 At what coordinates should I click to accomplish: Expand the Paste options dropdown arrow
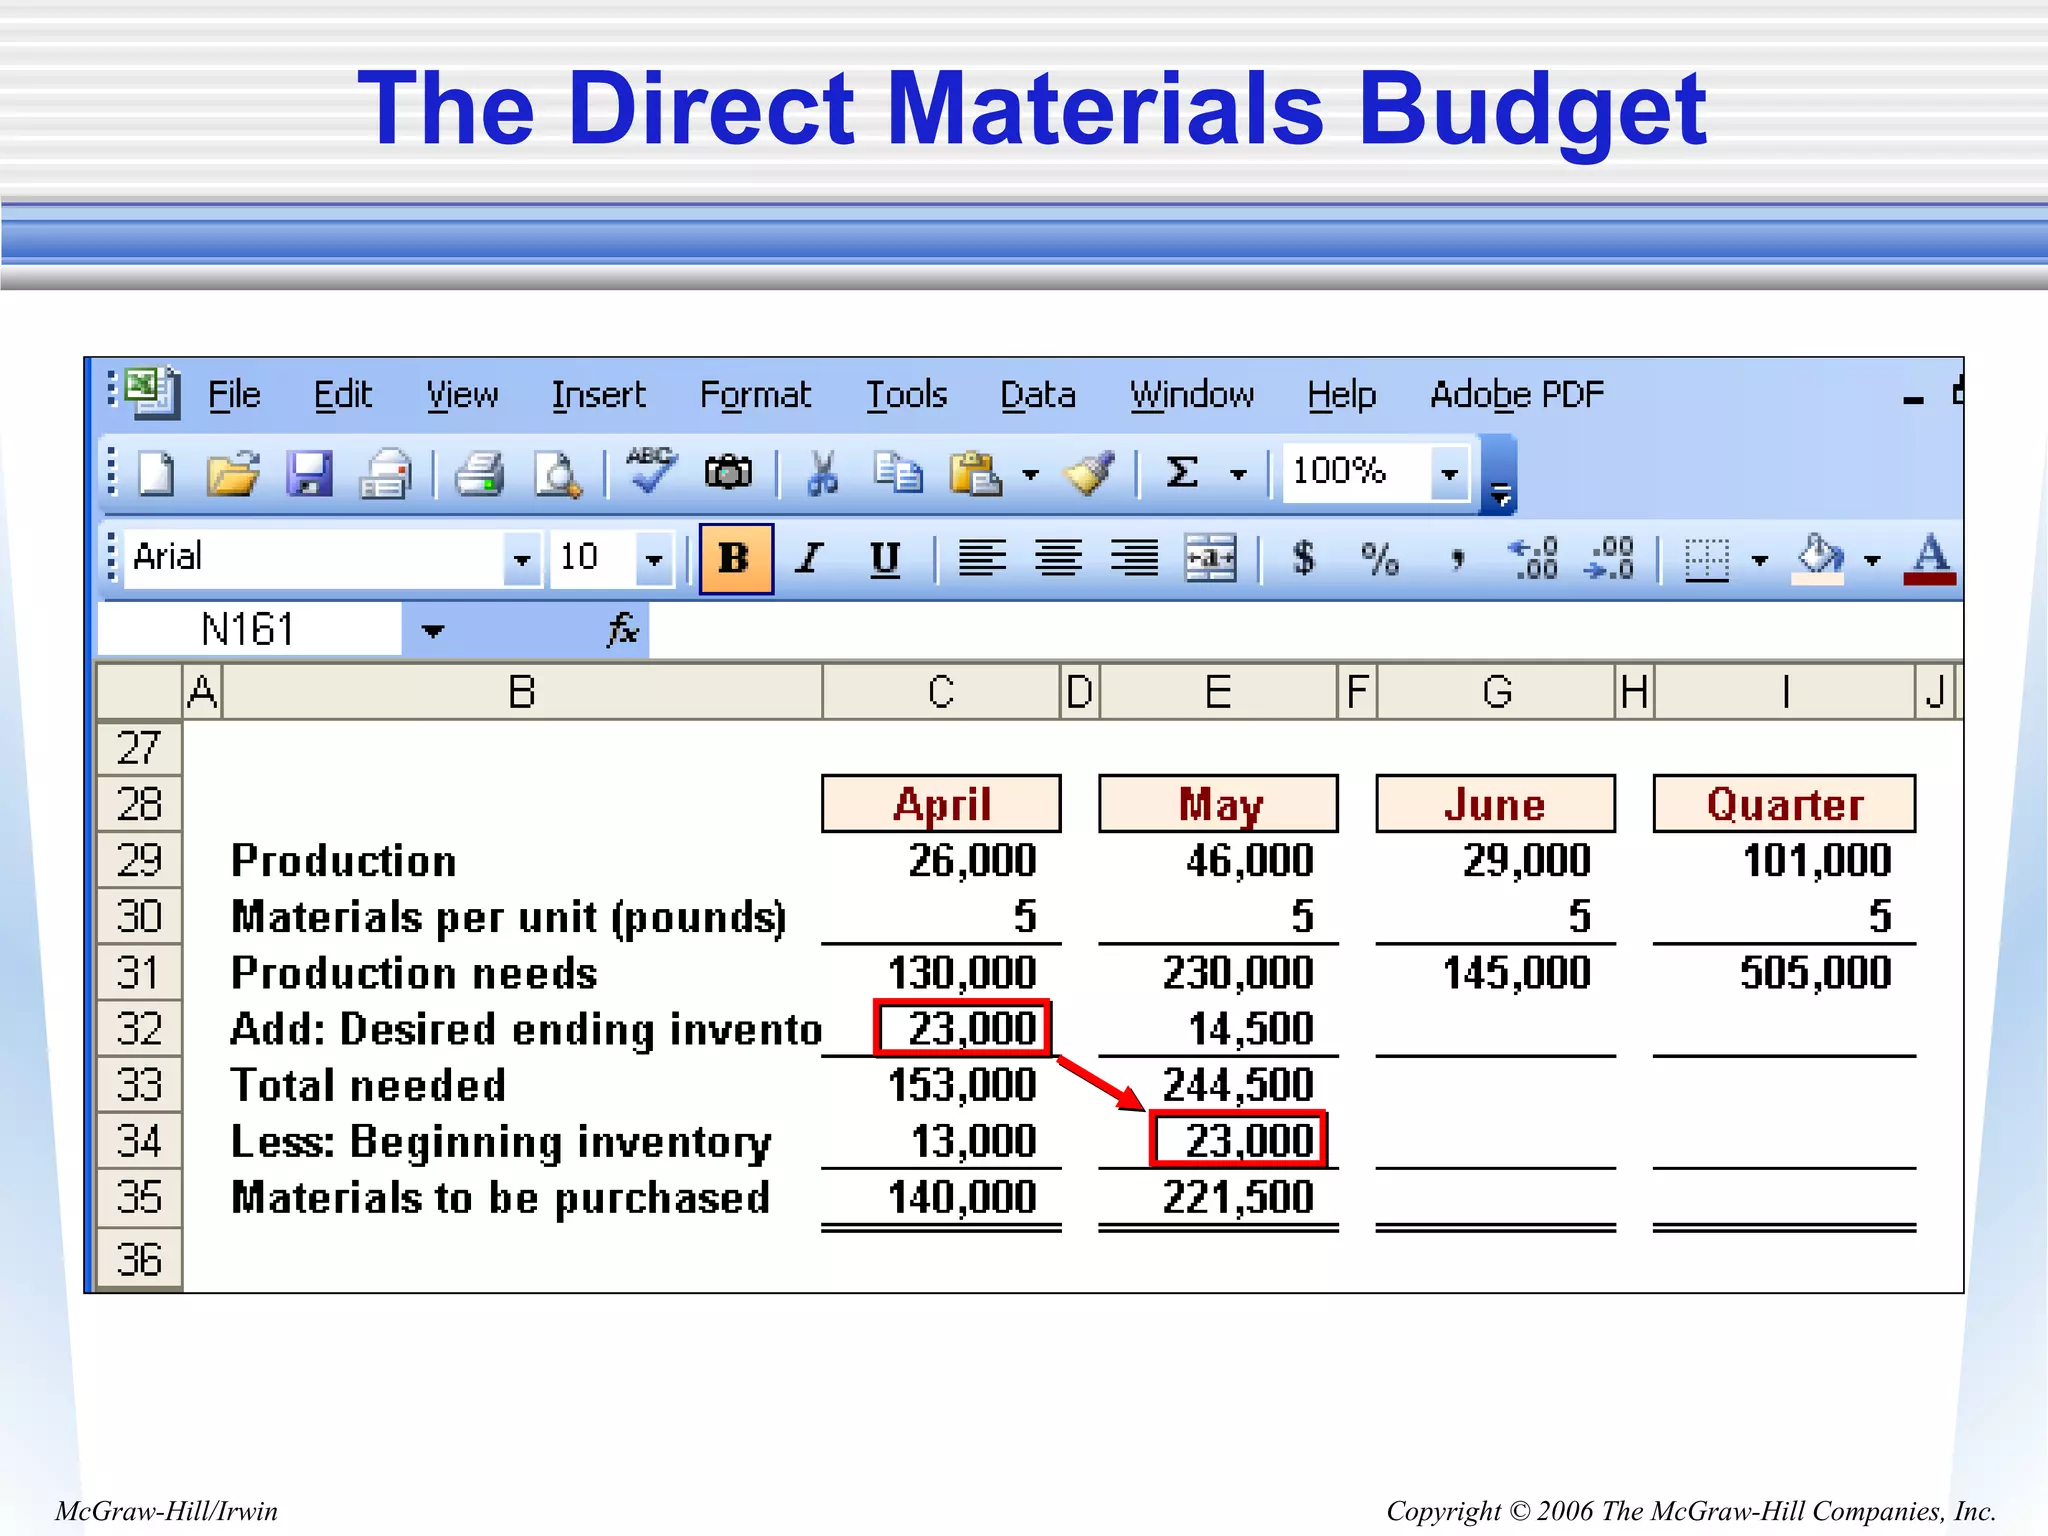[x=1030, y=474]
